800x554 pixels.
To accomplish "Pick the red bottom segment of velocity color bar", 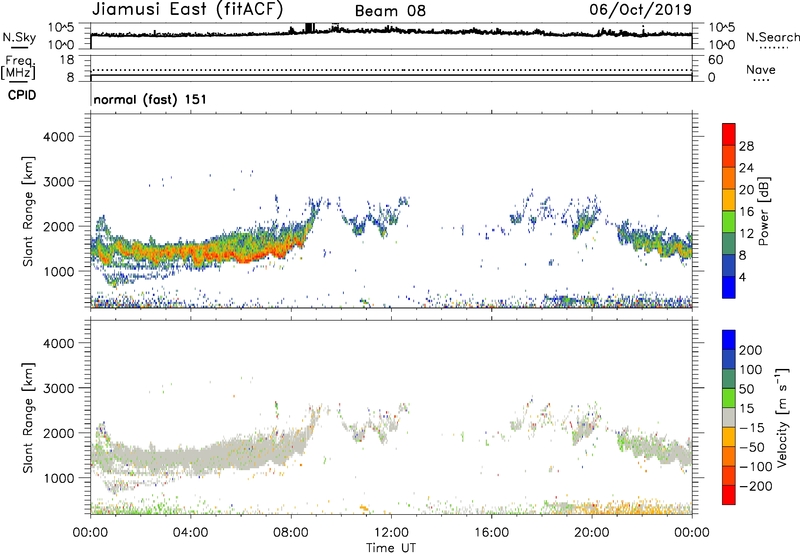I will [729, 495].
